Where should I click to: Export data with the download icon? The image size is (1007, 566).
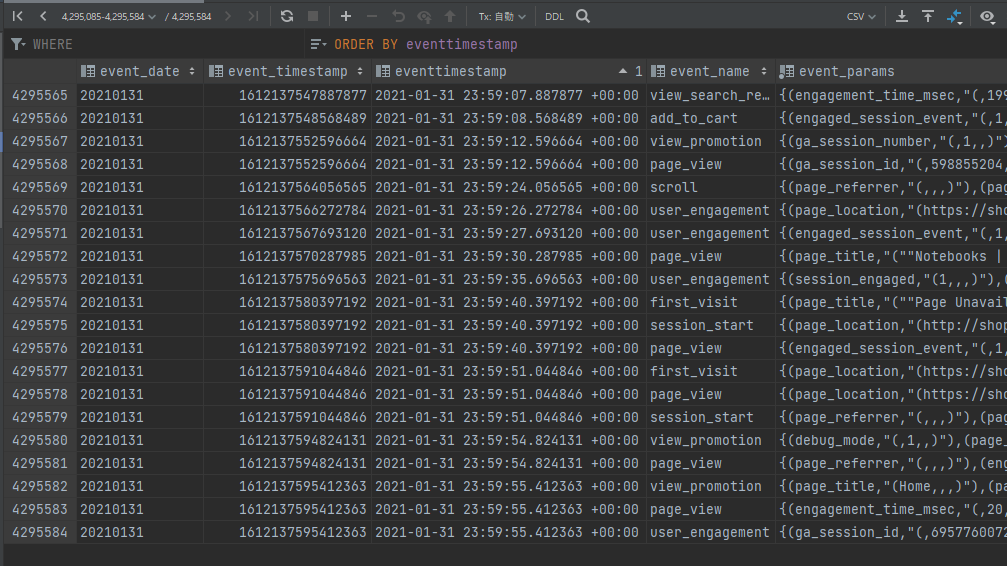[x=902, y=16]
